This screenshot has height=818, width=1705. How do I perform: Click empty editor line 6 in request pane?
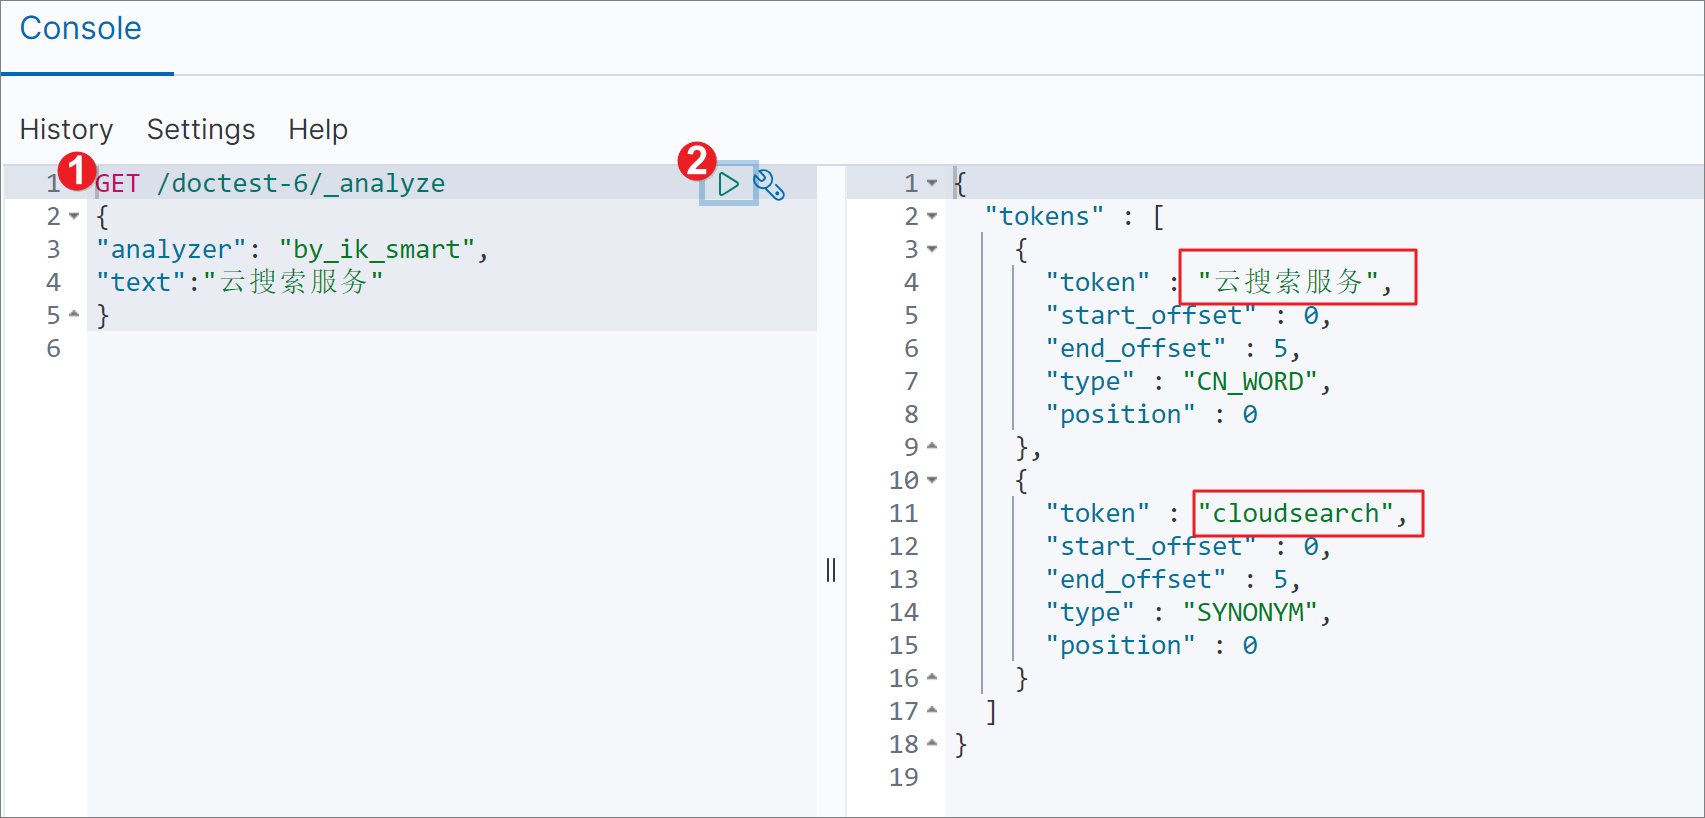[x=452, y=348]
